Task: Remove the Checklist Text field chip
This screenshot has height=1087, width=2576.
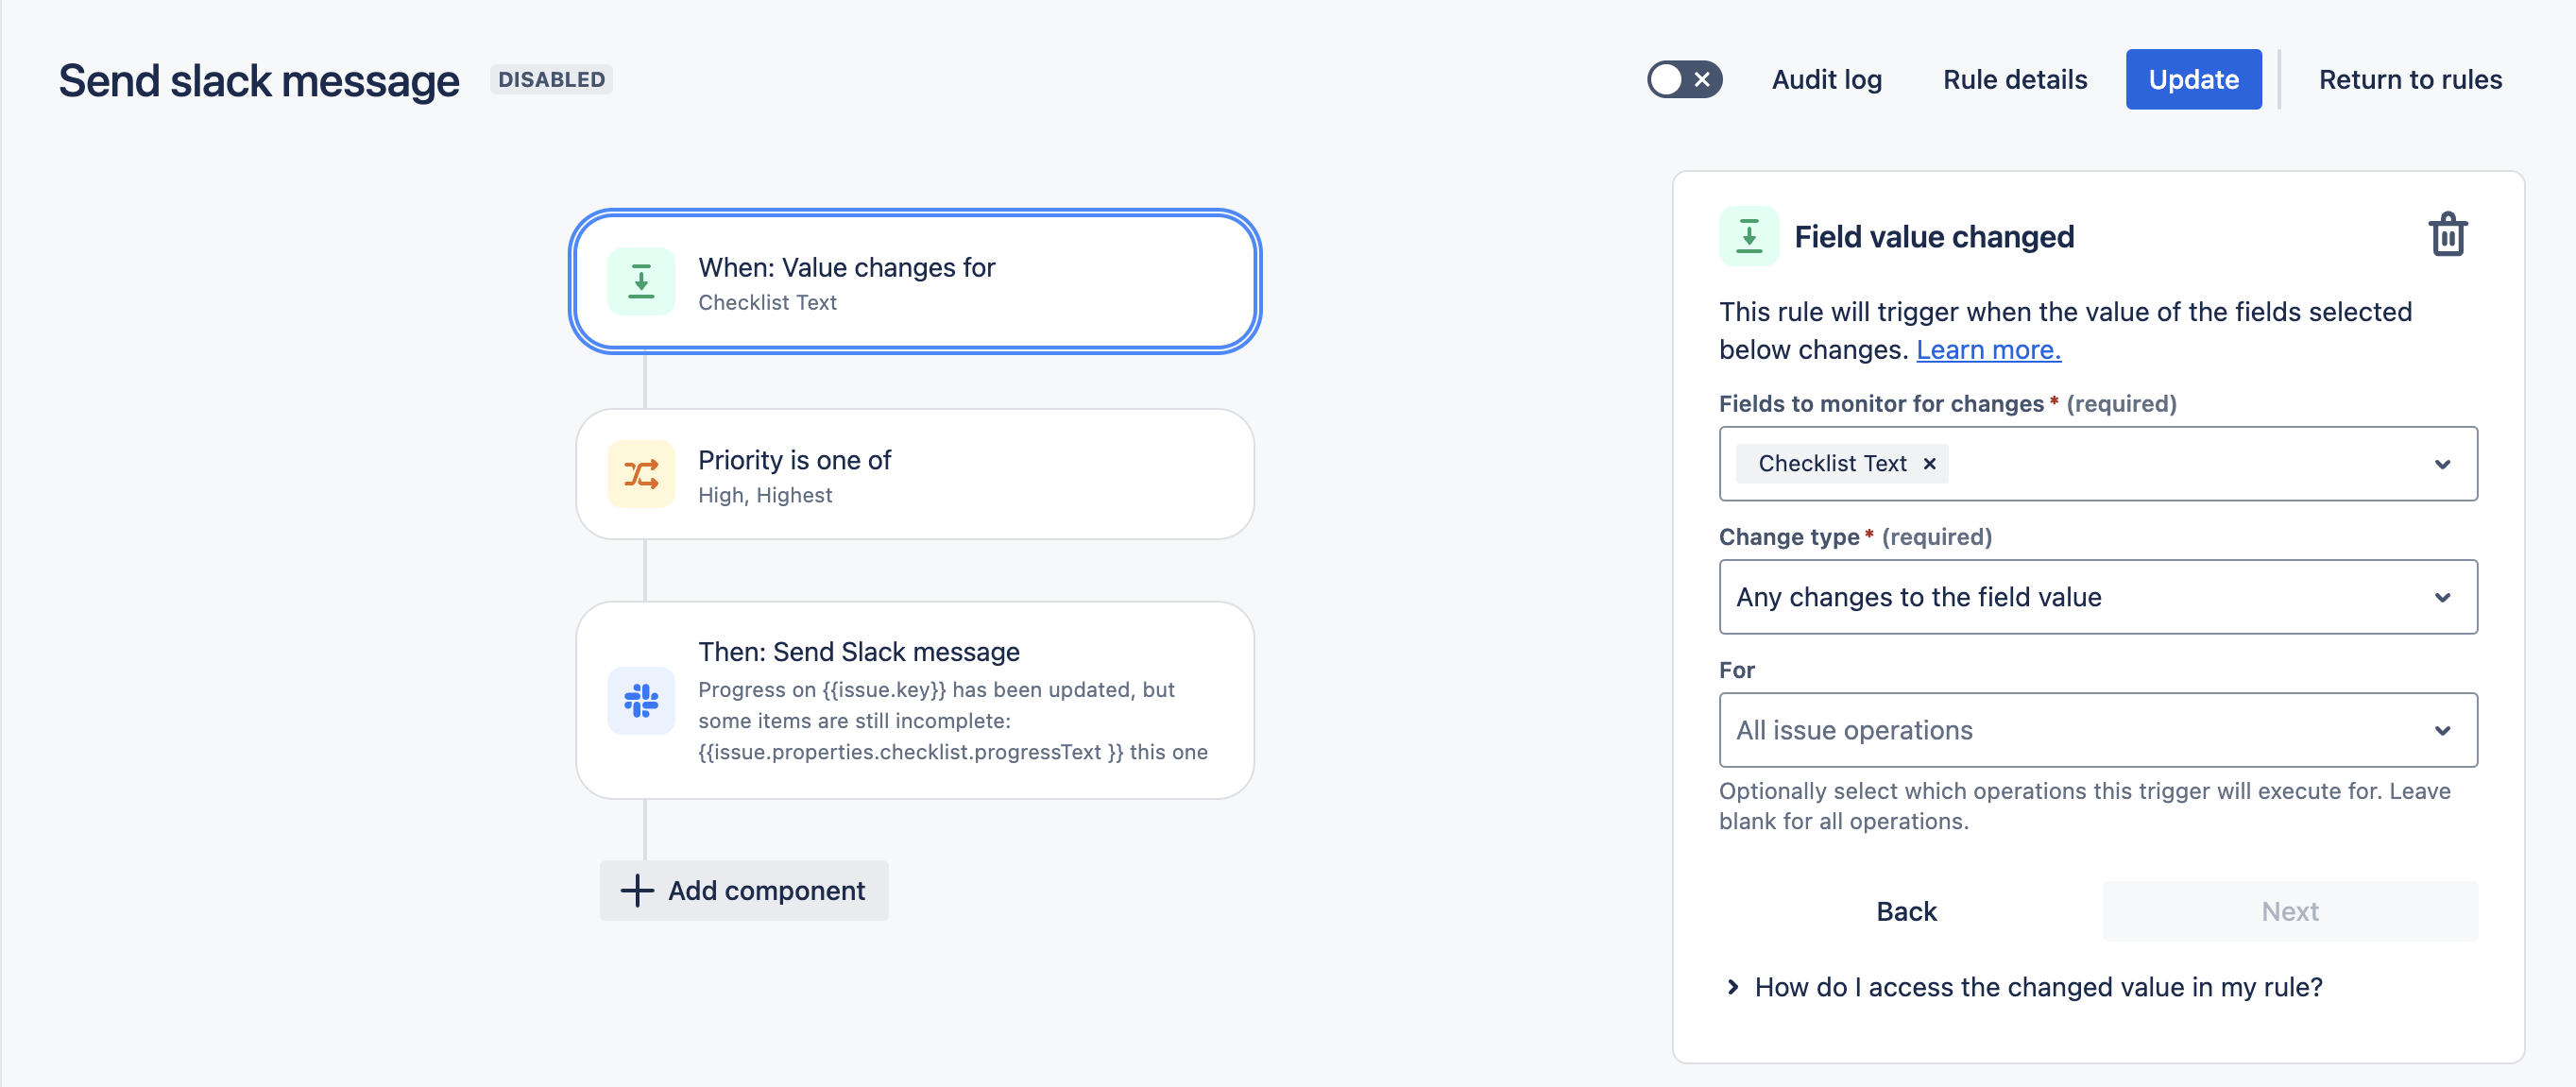Action: (1929, 463)
